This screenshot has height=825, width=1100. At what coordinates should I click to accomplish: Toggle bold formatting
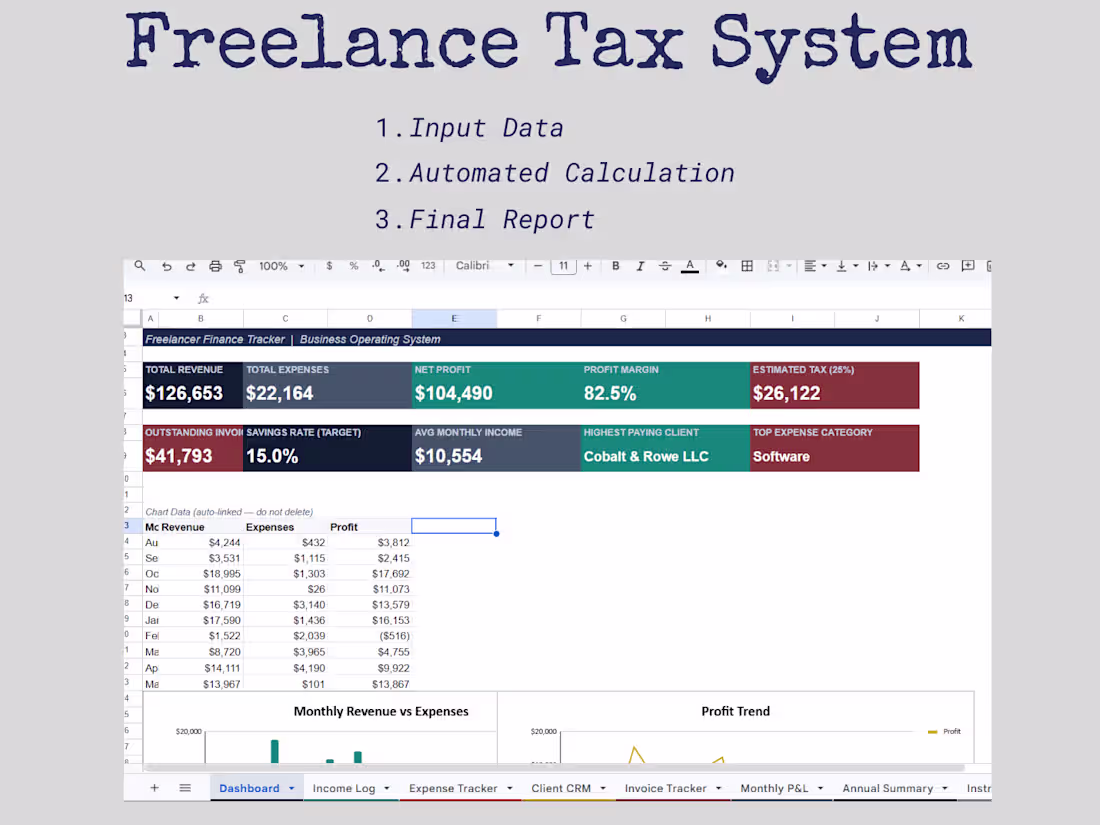pos(615,266)
